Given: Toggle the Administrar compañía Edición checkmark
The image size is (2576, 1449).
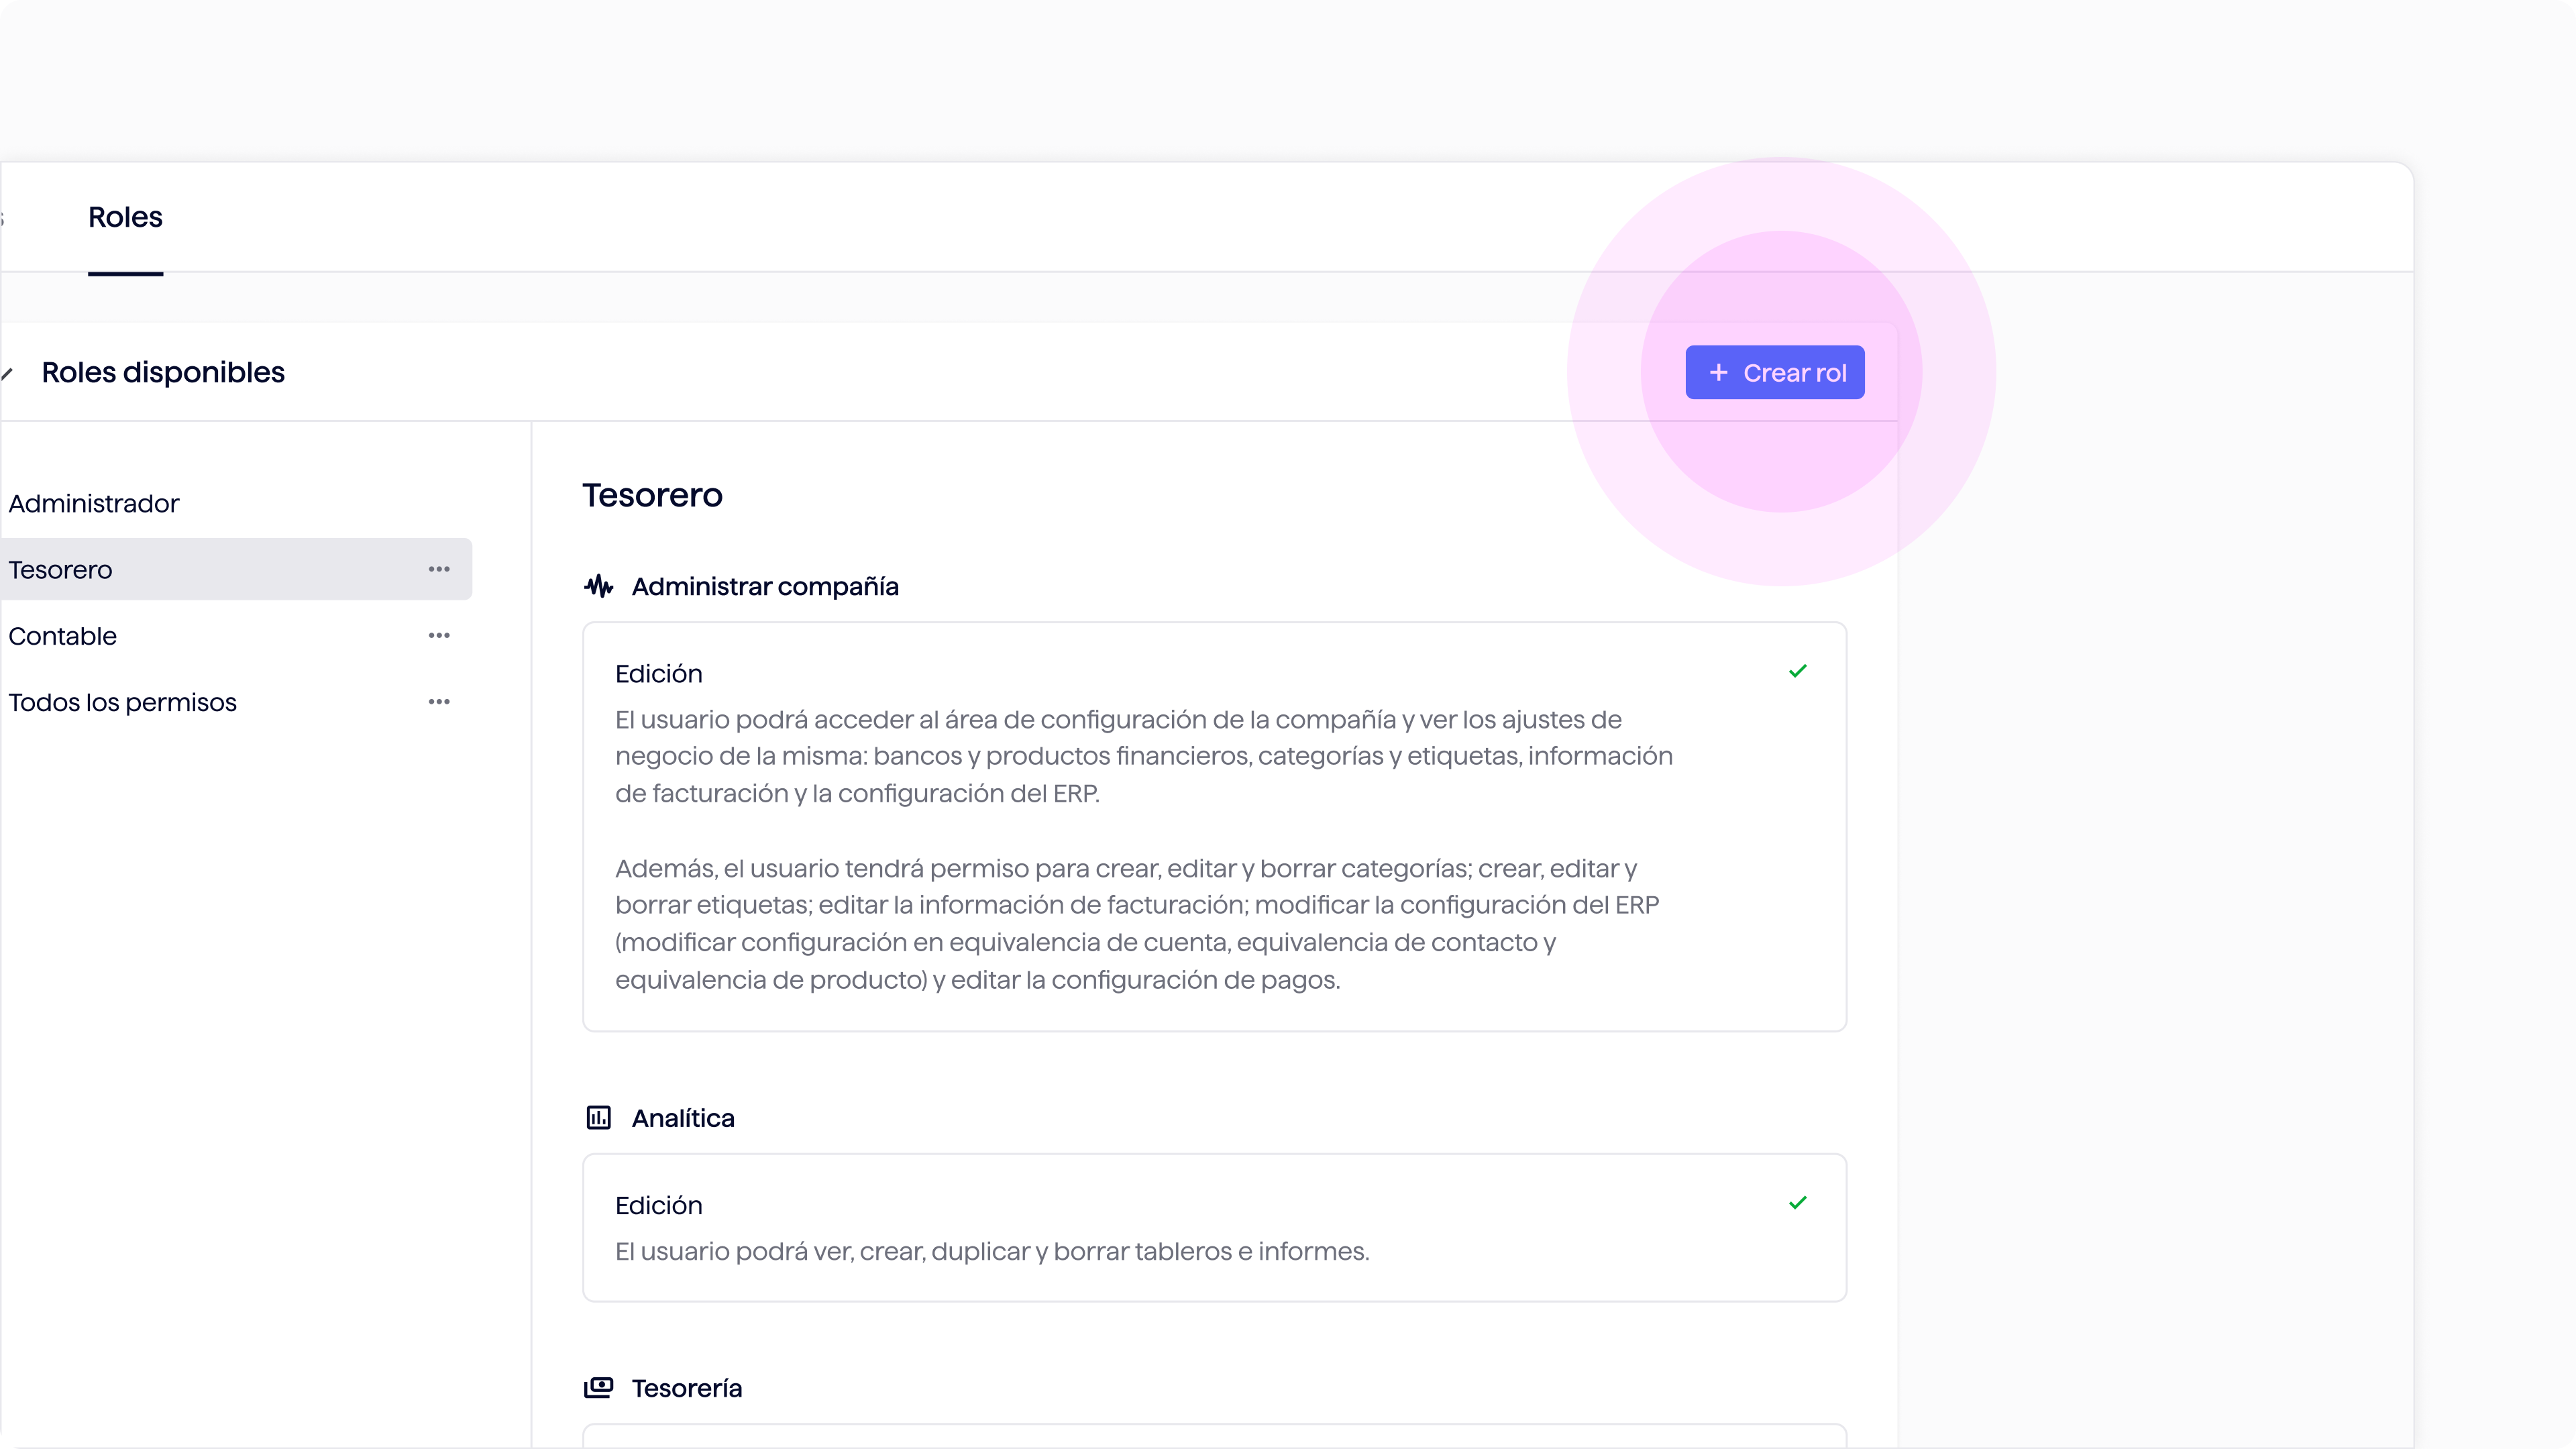Looking at the screenshot, I should click(1797, 671).
